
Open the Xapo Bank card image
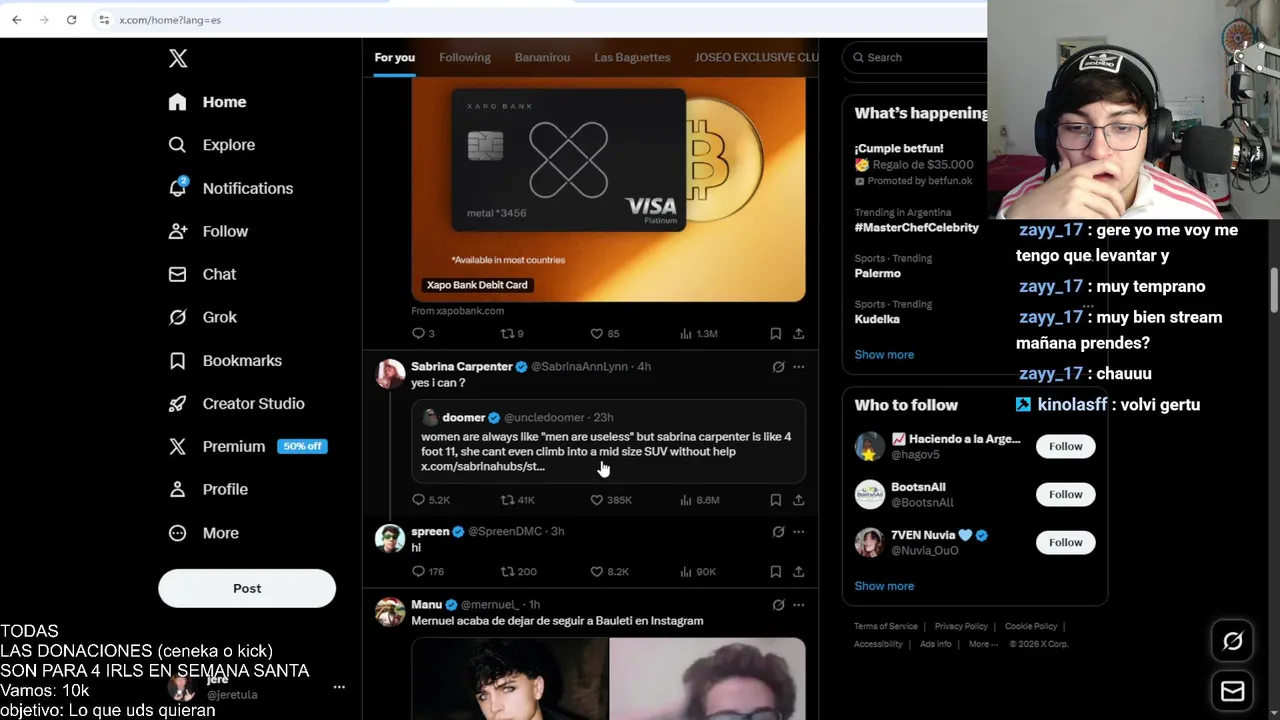(608, 189)
